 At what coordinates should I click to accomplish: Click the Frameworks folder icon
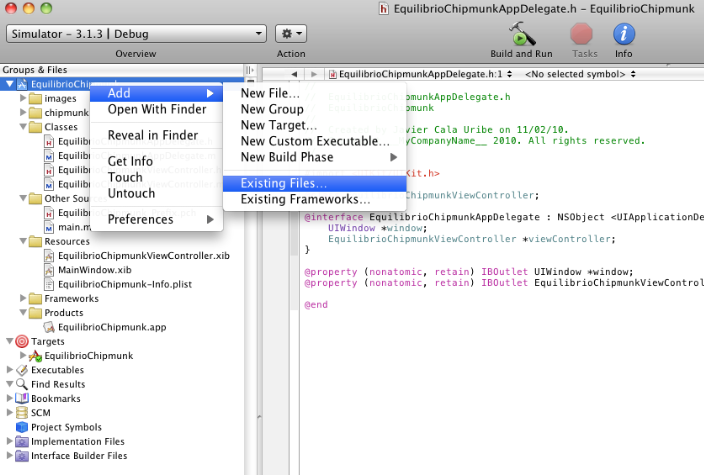click(35, 299)
